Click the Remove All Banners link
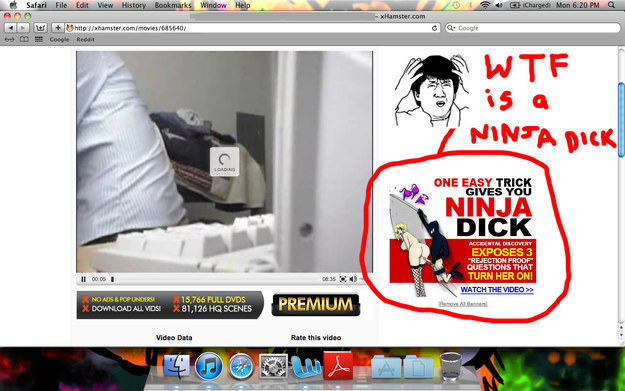625x391 pixels. [463, 304]
